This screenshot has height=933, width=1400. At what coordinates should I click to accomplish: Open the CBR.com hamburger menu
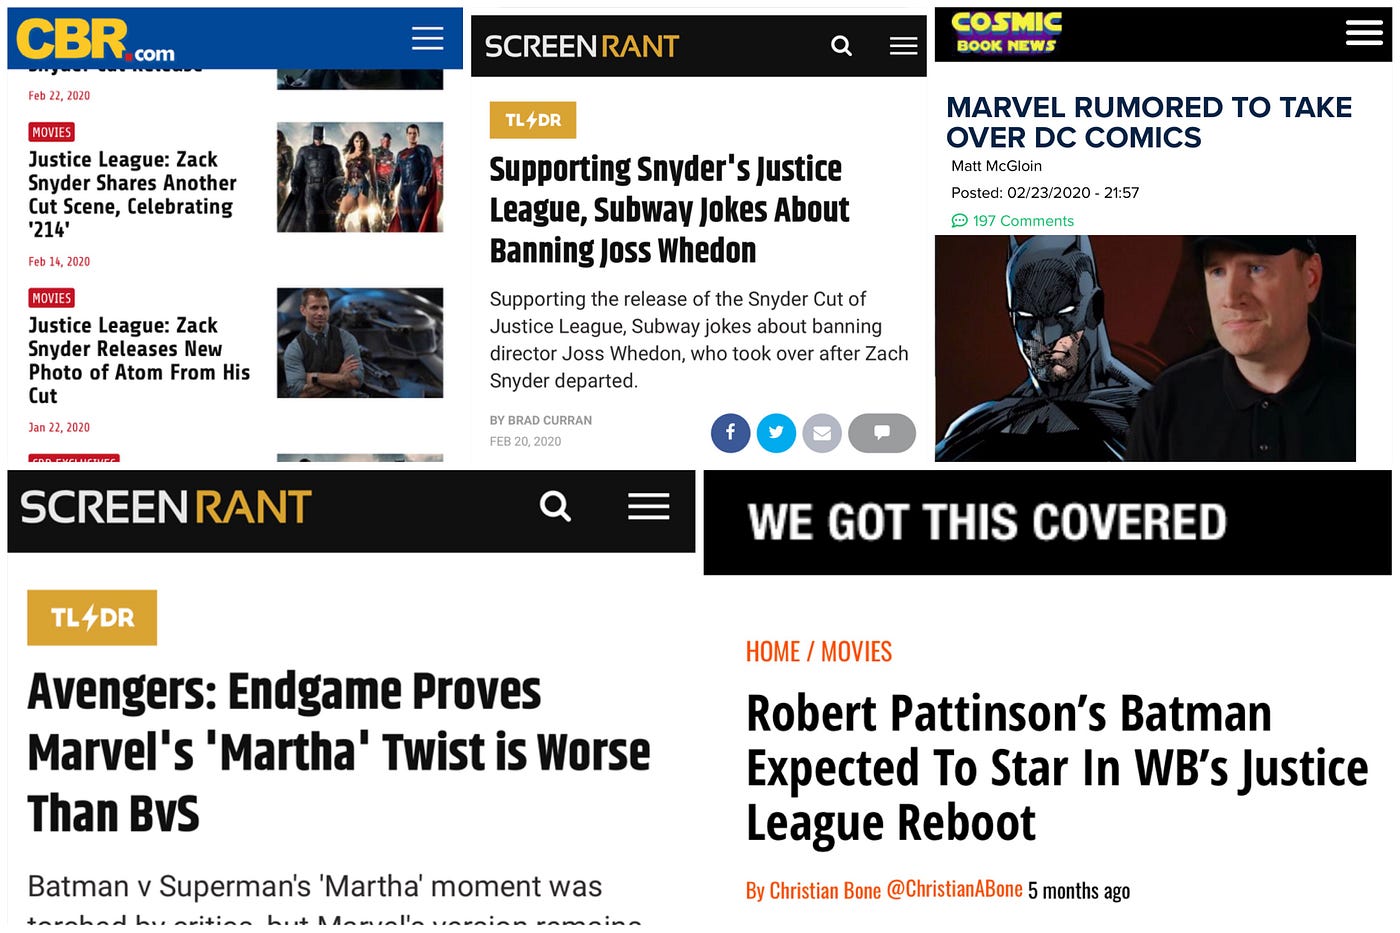click(427, 38)
